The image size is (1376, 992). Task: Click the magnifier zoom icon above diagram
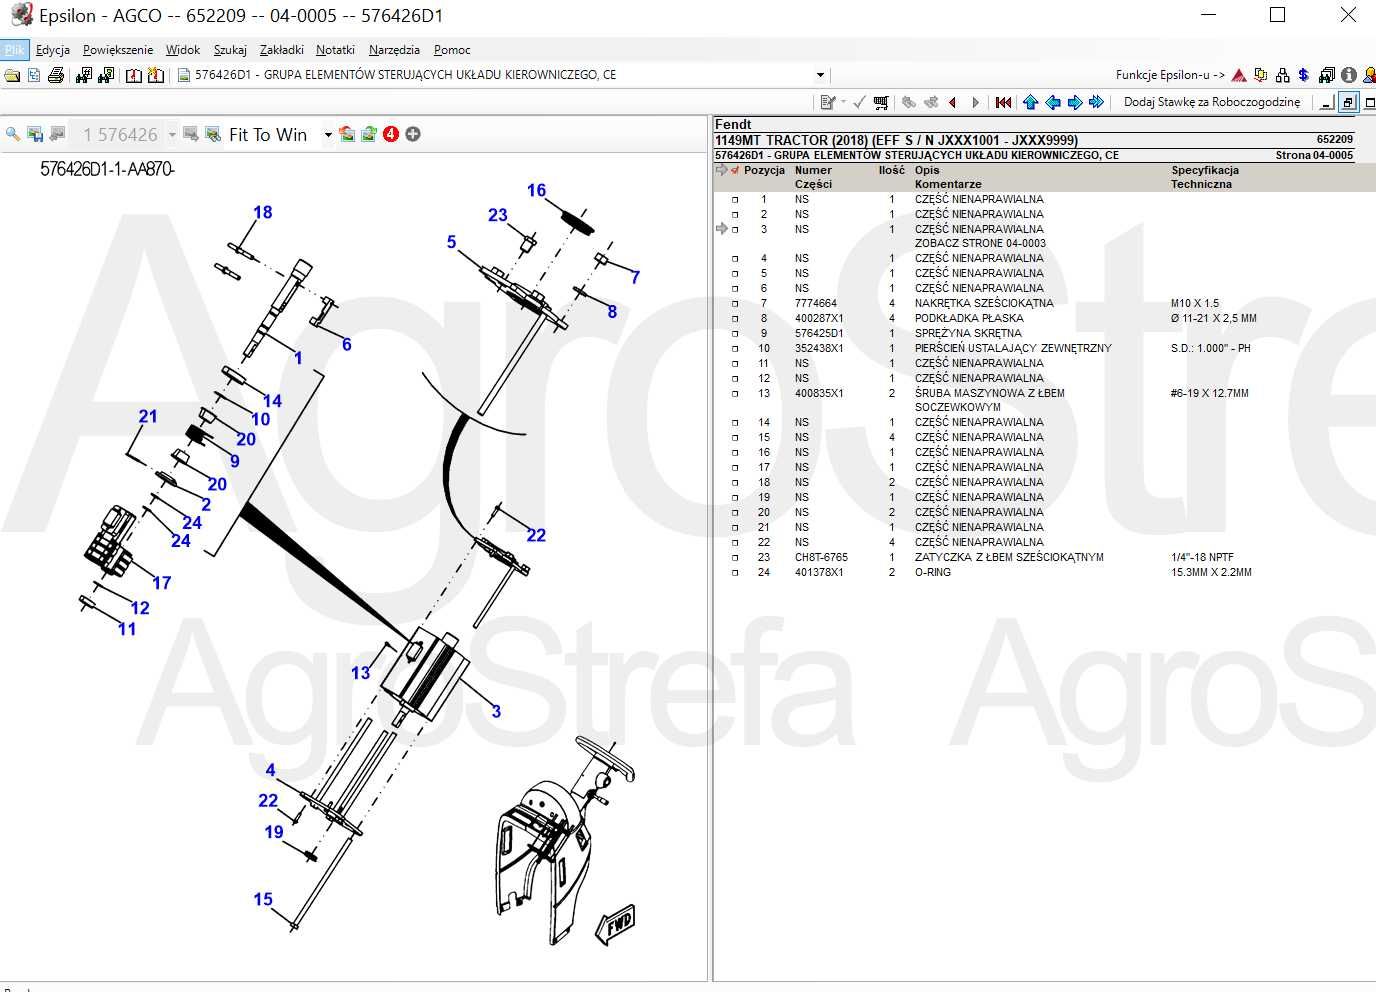click(13, 134)
